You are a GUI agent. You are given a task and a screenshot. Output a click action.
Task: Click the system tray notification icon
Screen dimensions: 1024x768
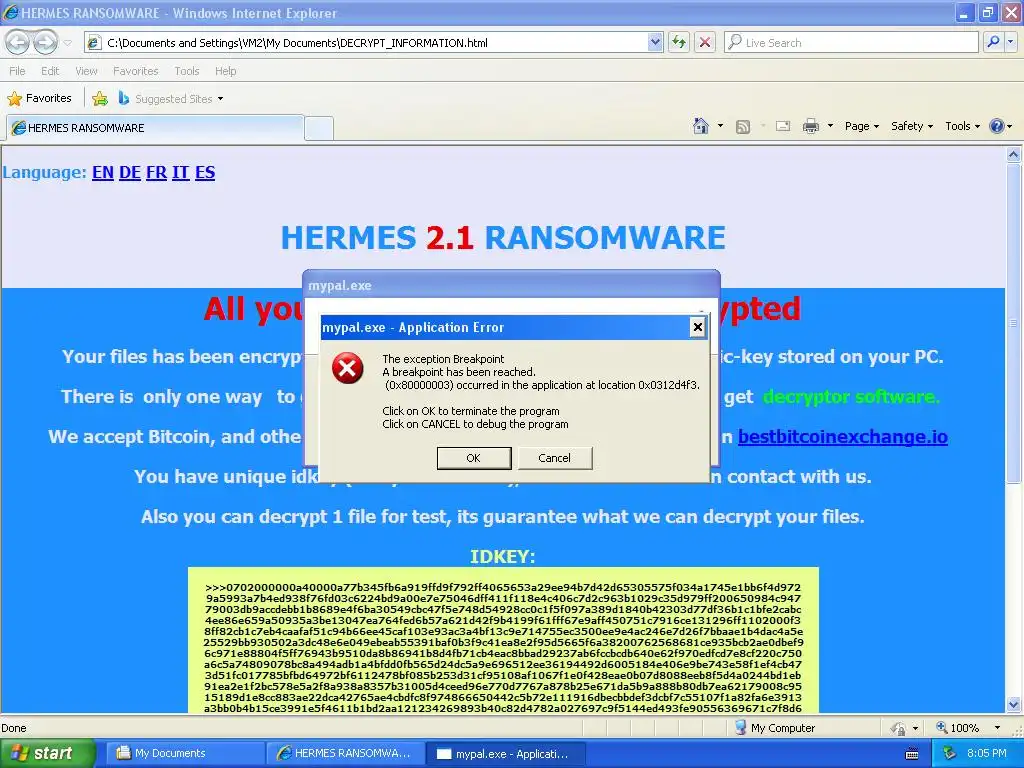950,753
